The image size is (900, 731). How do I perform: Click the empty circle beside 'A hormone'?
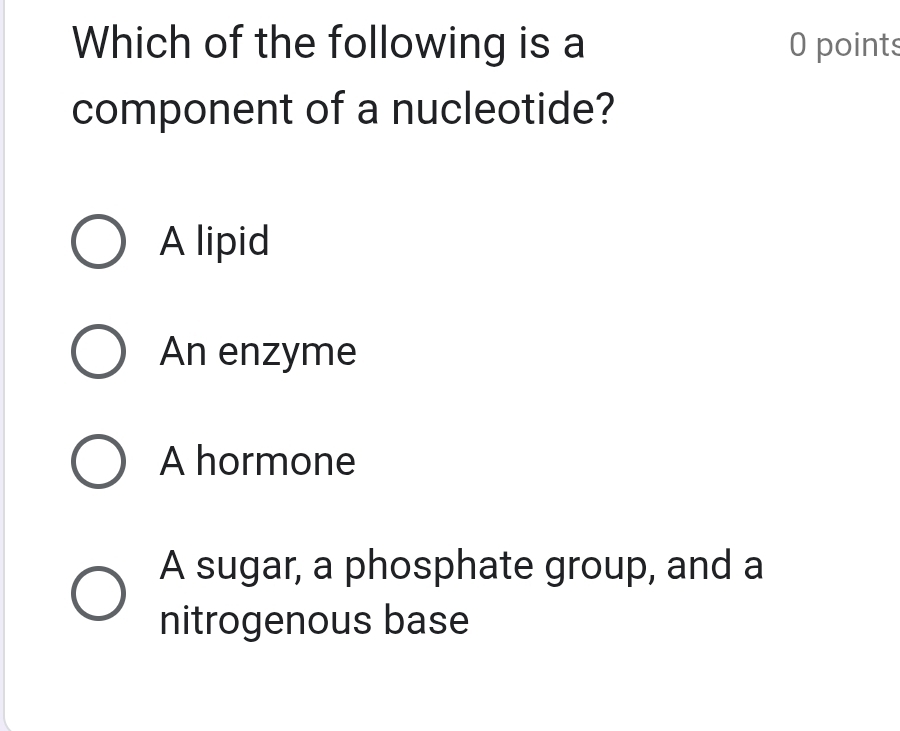pos(97,462)
